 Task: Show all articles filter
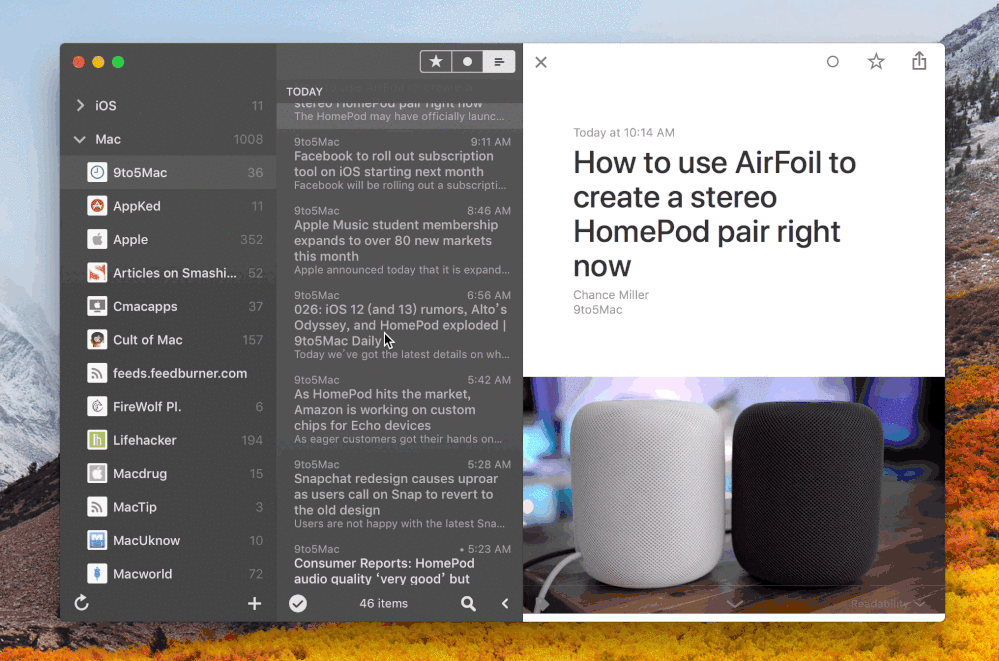click(x=499, y=62)
